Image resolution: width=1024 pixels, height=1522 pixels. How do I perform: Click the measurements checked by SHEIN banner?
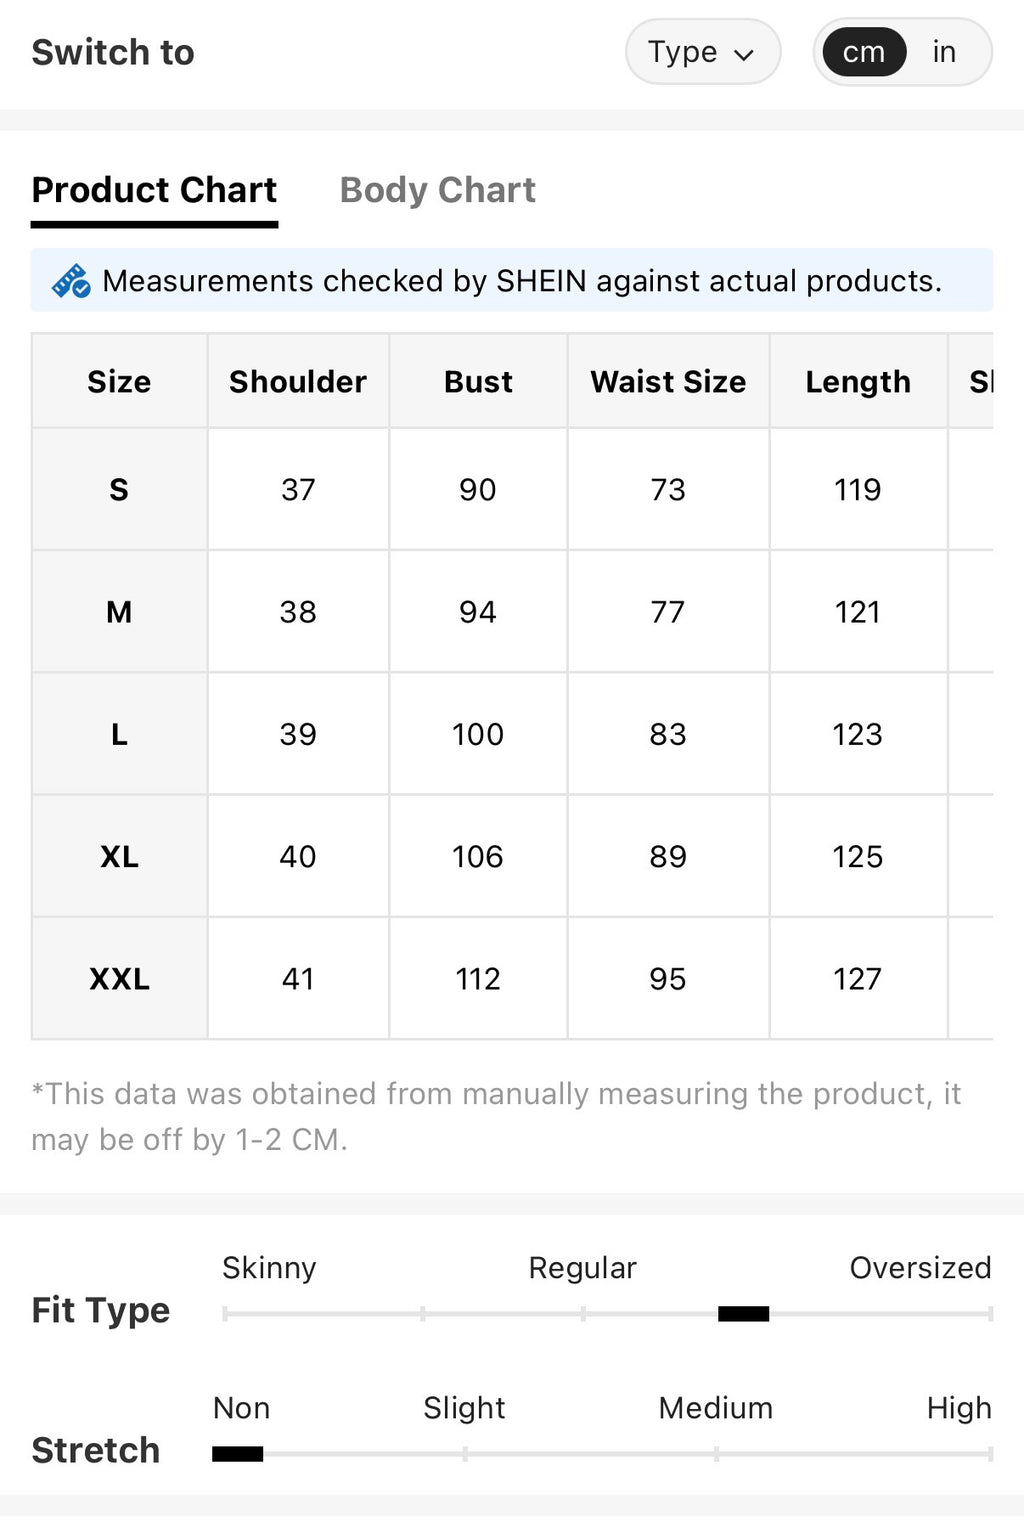[512, 281]
